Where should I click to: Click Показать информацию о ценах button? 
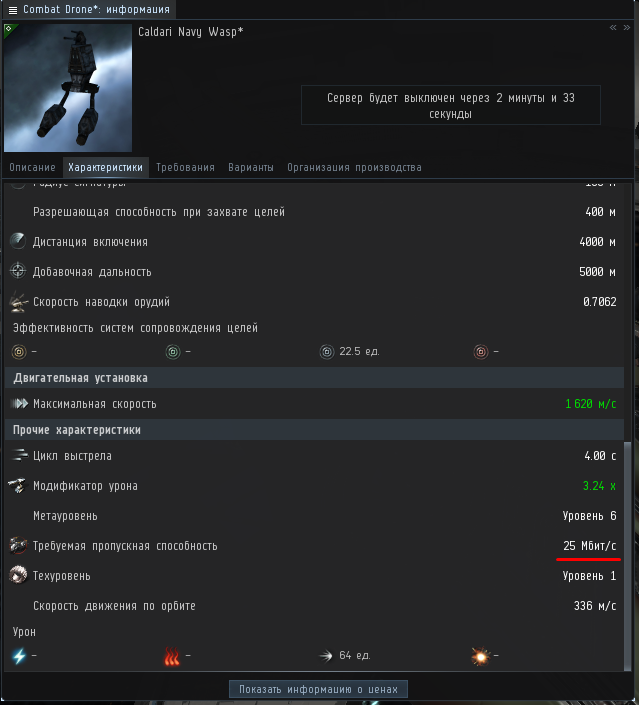point(318,689)
